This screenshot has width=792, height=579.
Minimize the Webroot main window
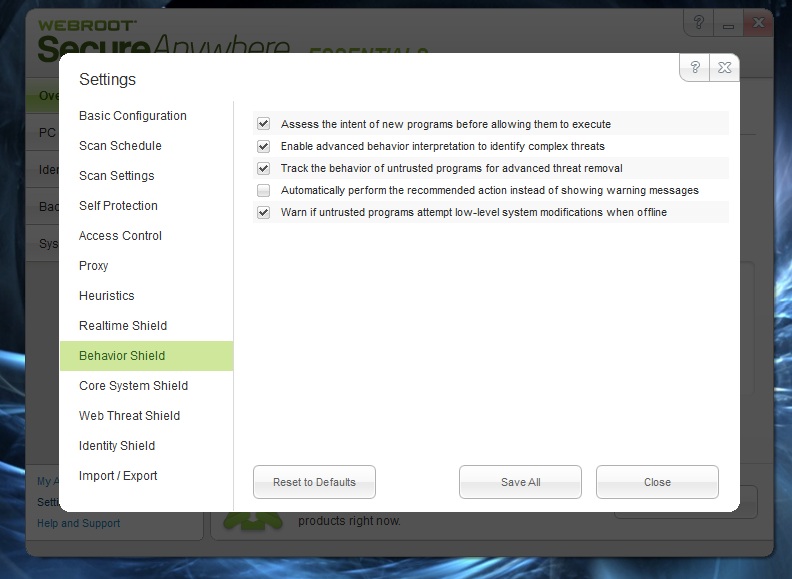pyautogui.click(x=728, y=23)
